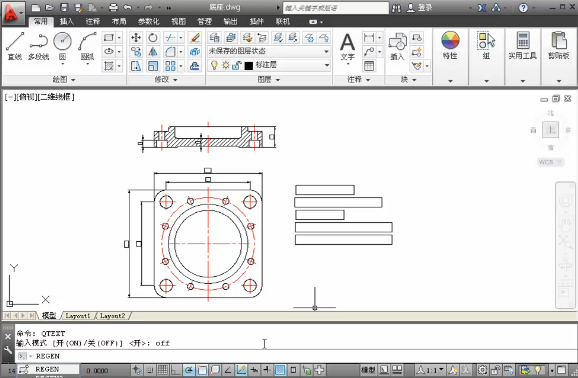Toggle Object Snap in status bar
The image size is (578, 378).
click(202, 370)
